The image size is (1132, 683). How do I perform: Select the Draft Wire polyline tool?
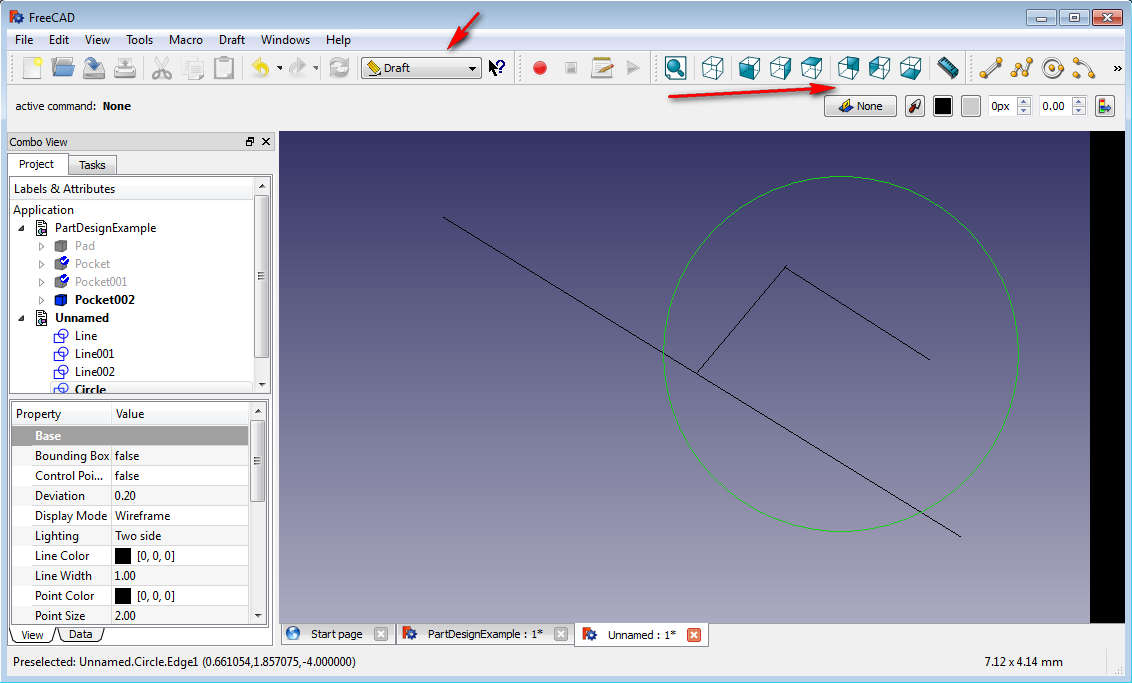1022,68
